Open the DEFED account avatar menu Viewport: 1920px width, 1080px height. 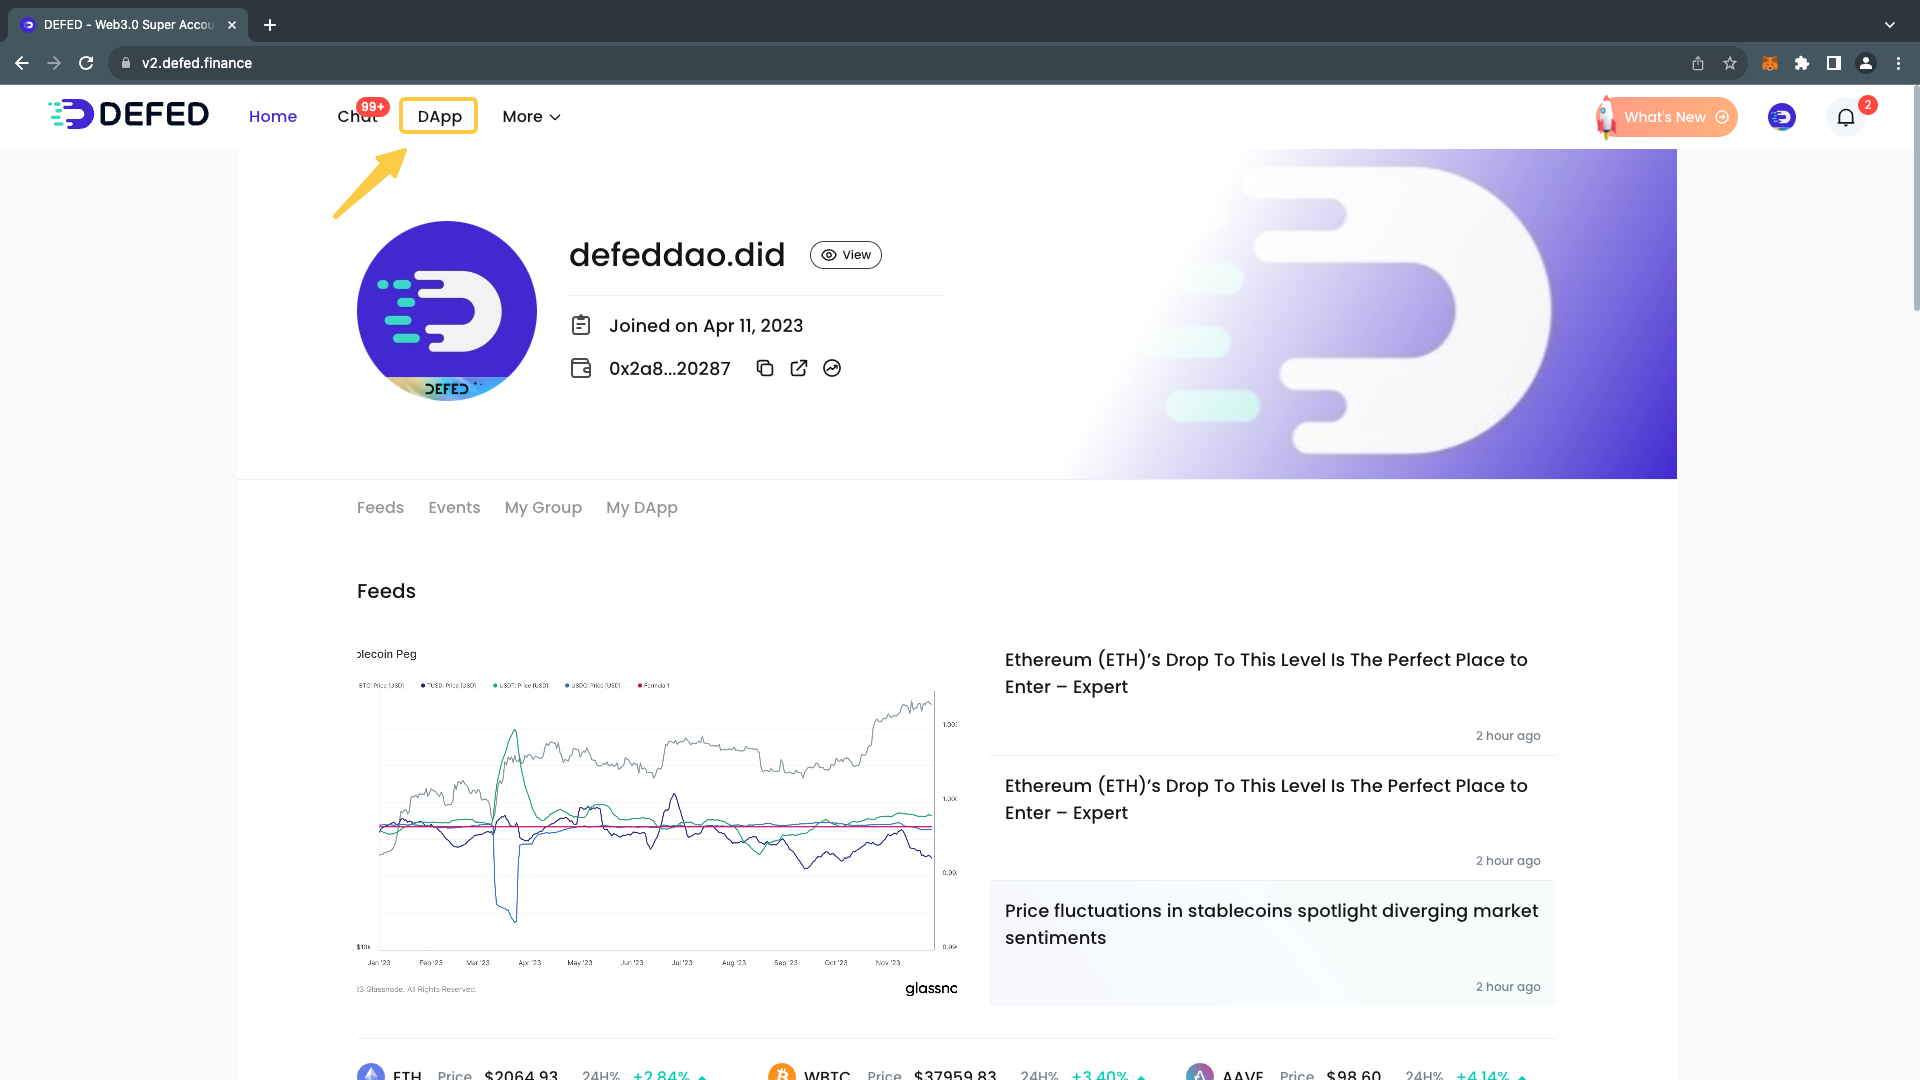point(1781,117)
